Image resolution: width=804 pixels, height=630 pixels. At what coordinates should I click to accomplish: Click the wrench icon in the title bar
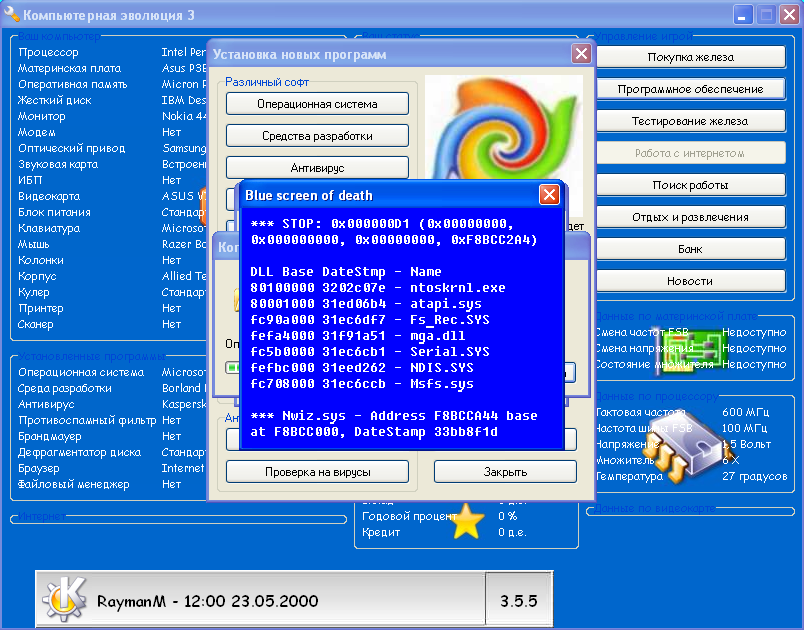click(x=11, y=14)
